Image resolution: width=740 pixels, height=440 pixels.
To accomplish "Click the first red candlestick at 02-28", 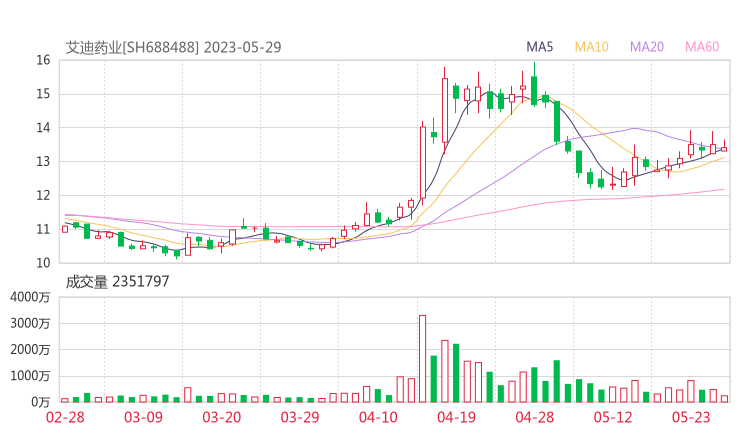I will click(65, 229).
